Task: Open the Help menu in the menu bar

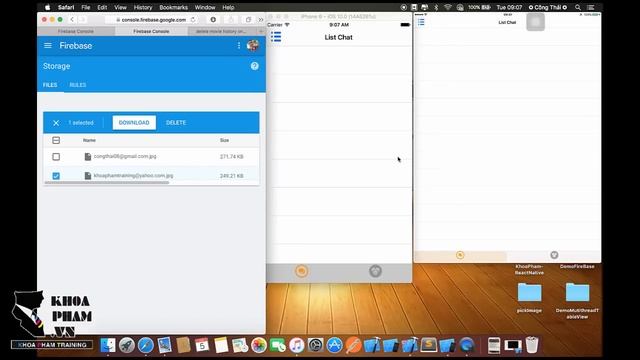Action: tap(228, 7)
